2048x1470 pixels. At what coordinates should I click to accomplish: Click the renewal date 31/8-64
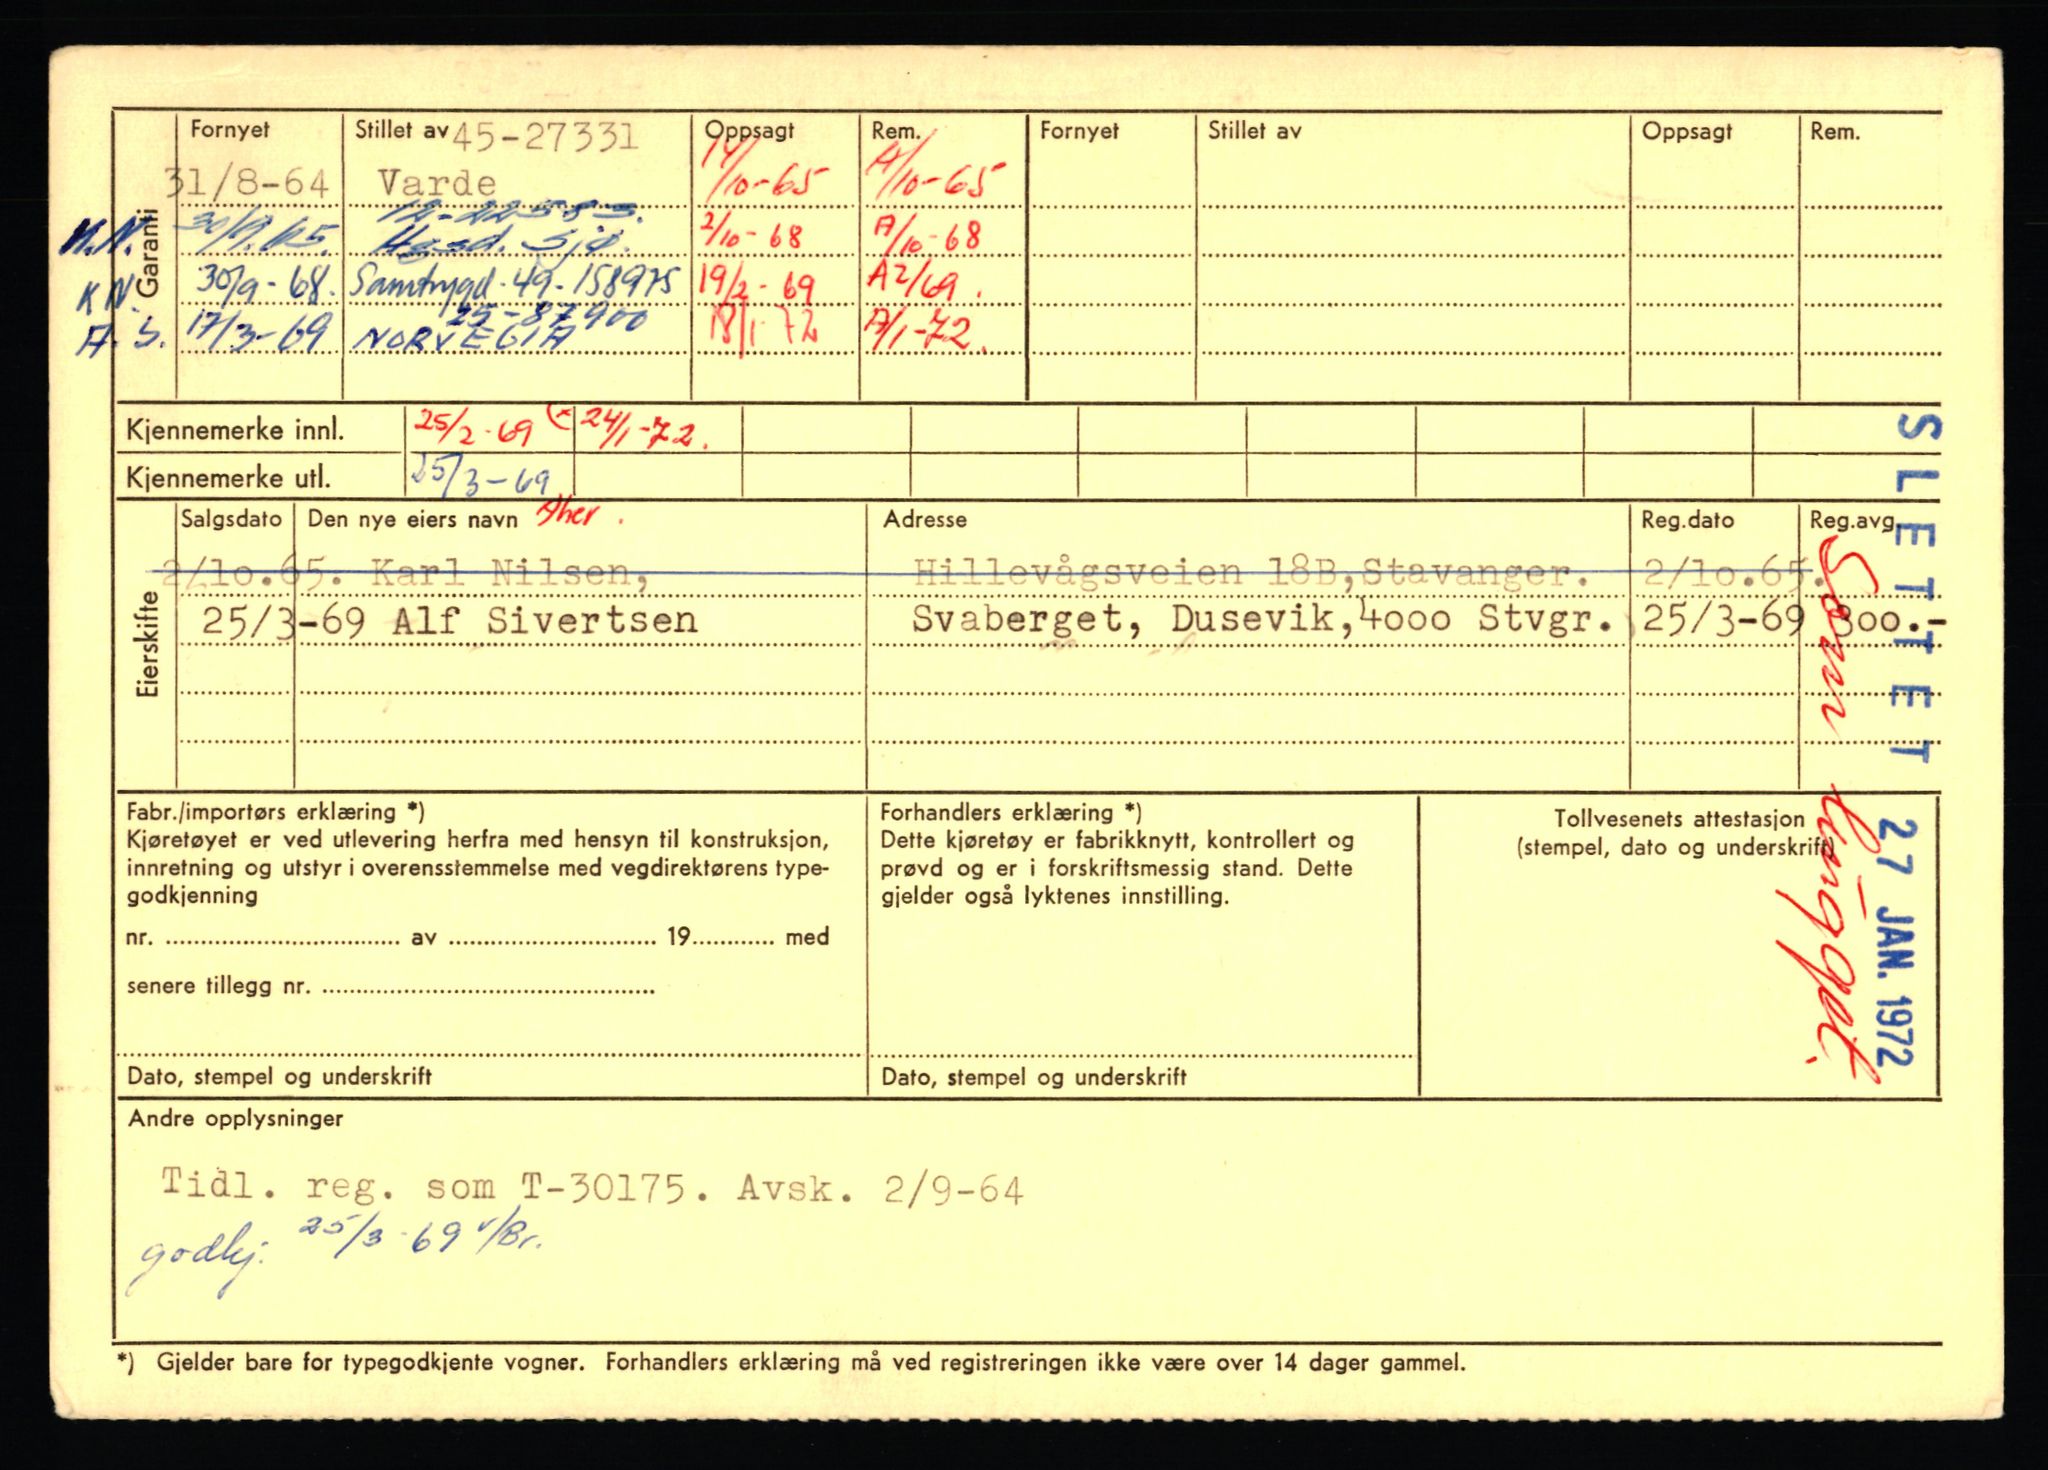tap(246, 183)
